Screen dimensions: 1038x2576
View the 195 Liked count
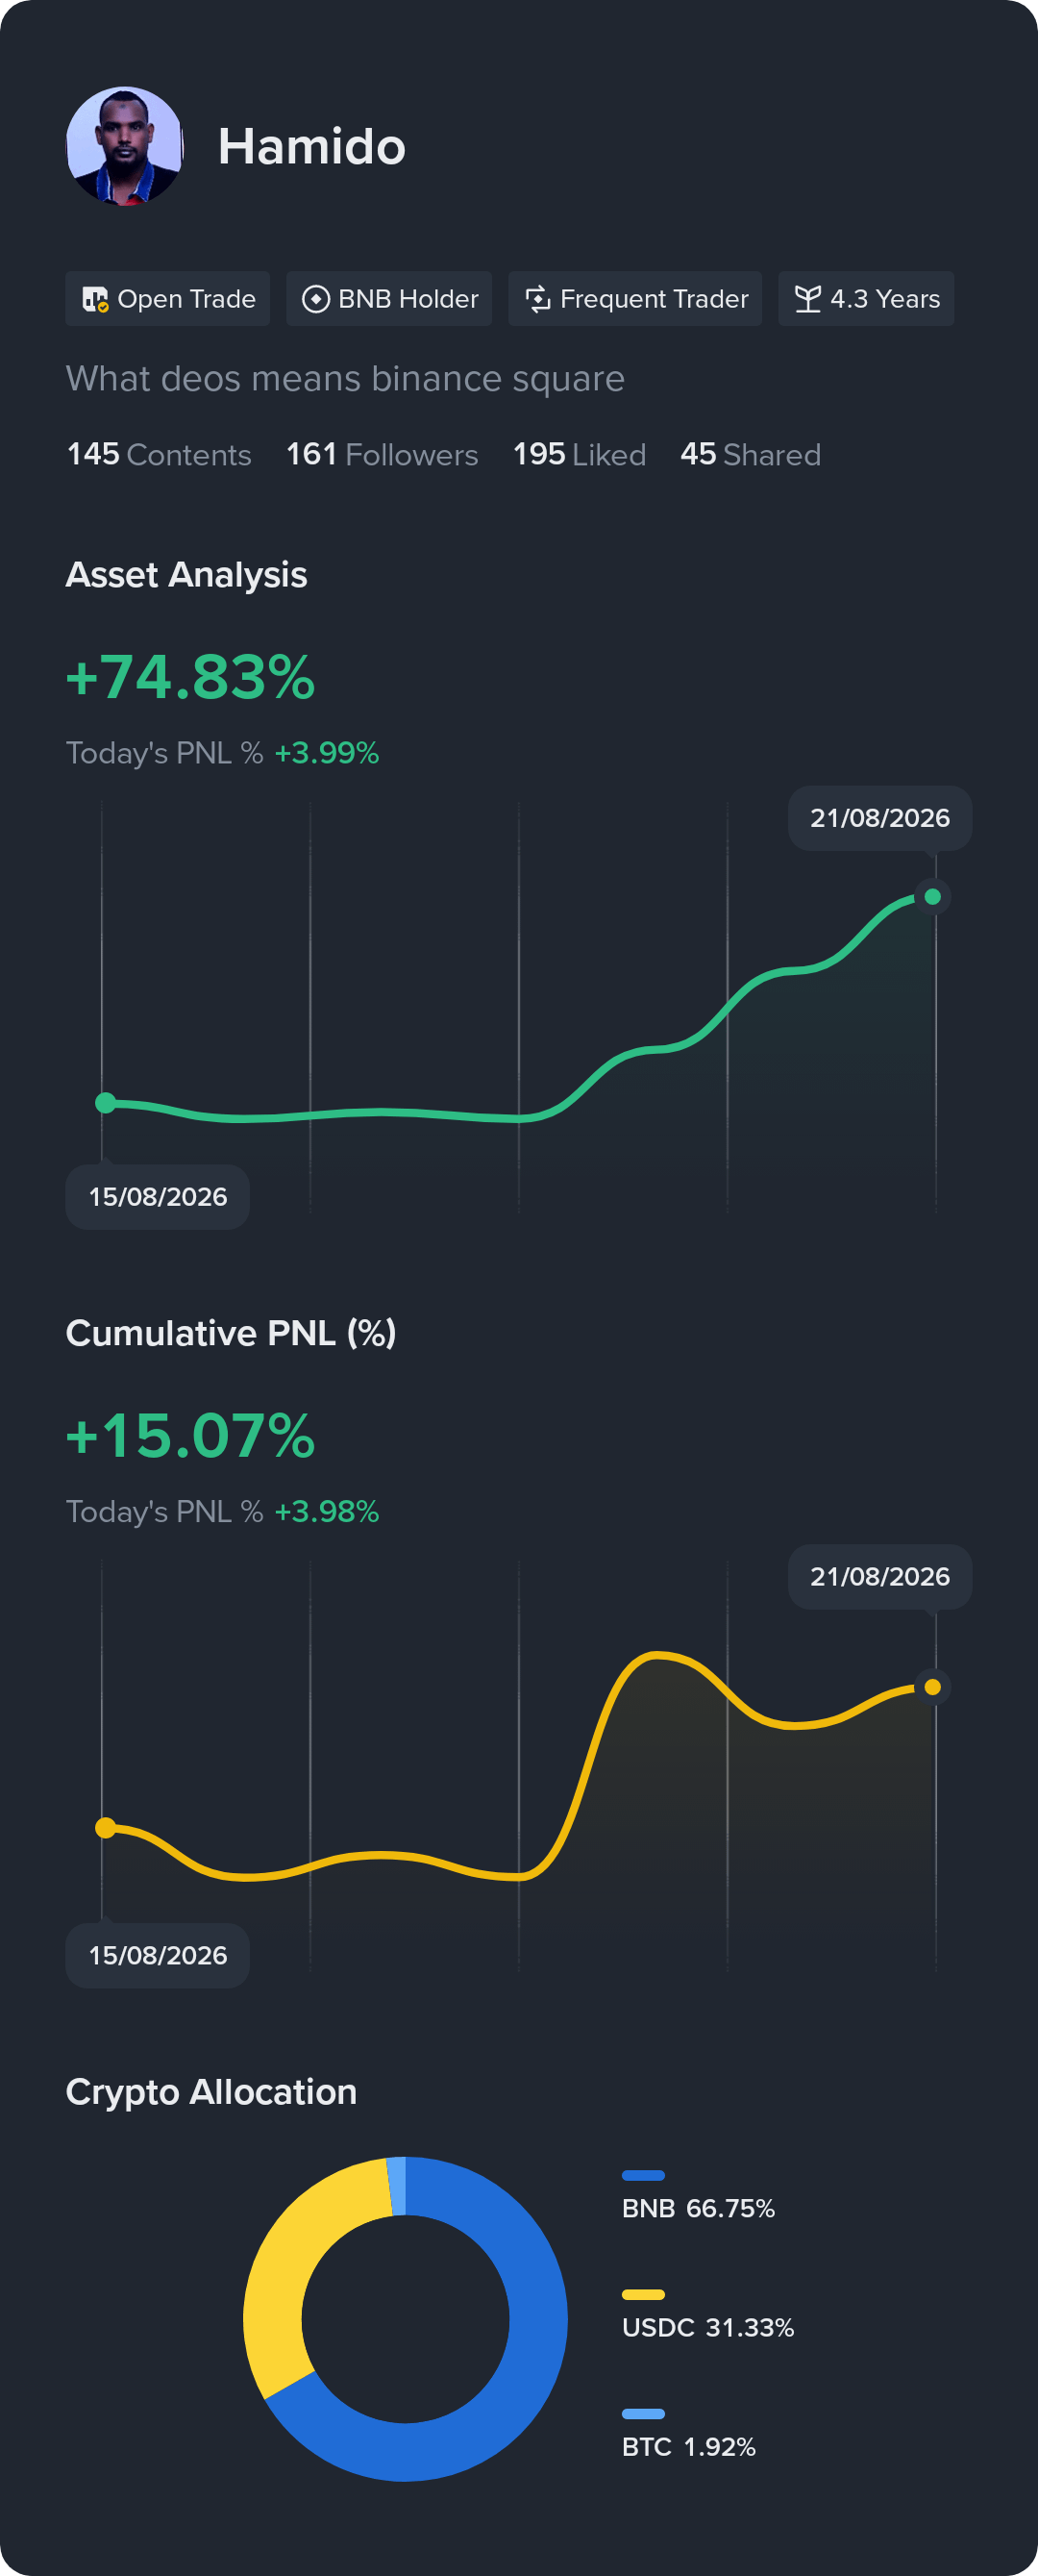coord(579,455)
